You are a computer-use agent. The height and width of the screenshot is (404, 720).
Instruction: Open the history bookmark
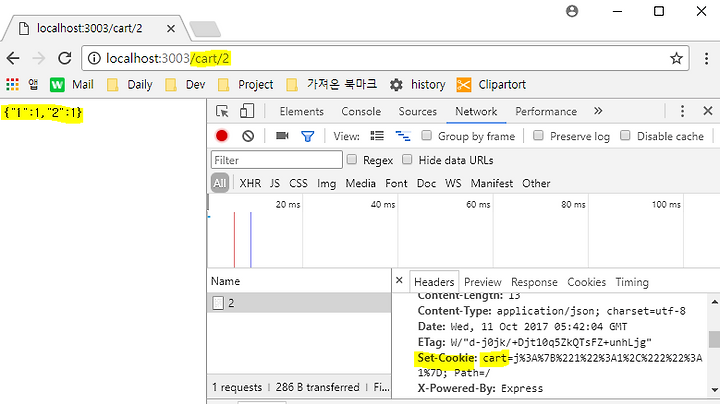coord(417,84)
